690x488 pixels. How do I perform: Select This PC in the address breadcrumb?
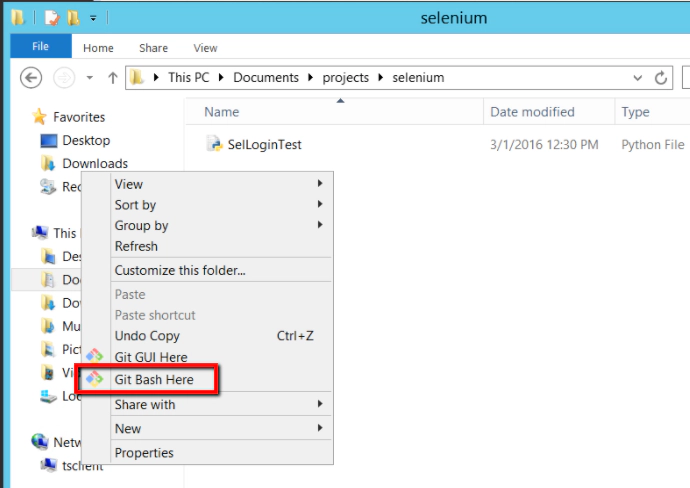pyautogui.click(x=188, y=77)
